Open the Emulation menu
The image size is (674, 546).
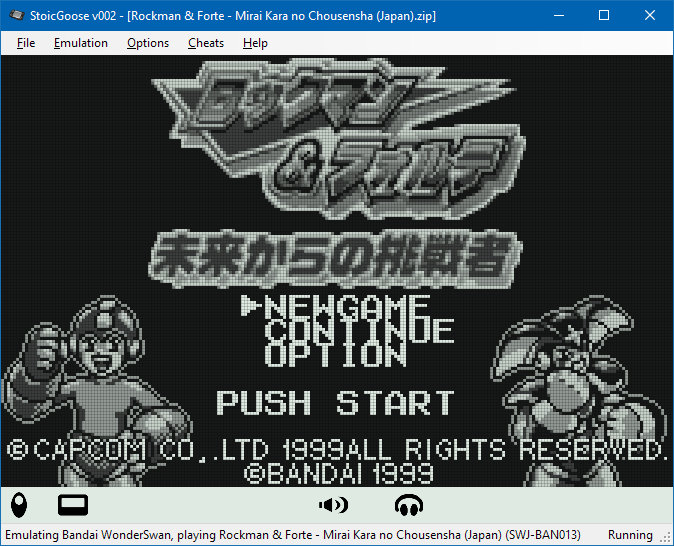click(81, 43)
